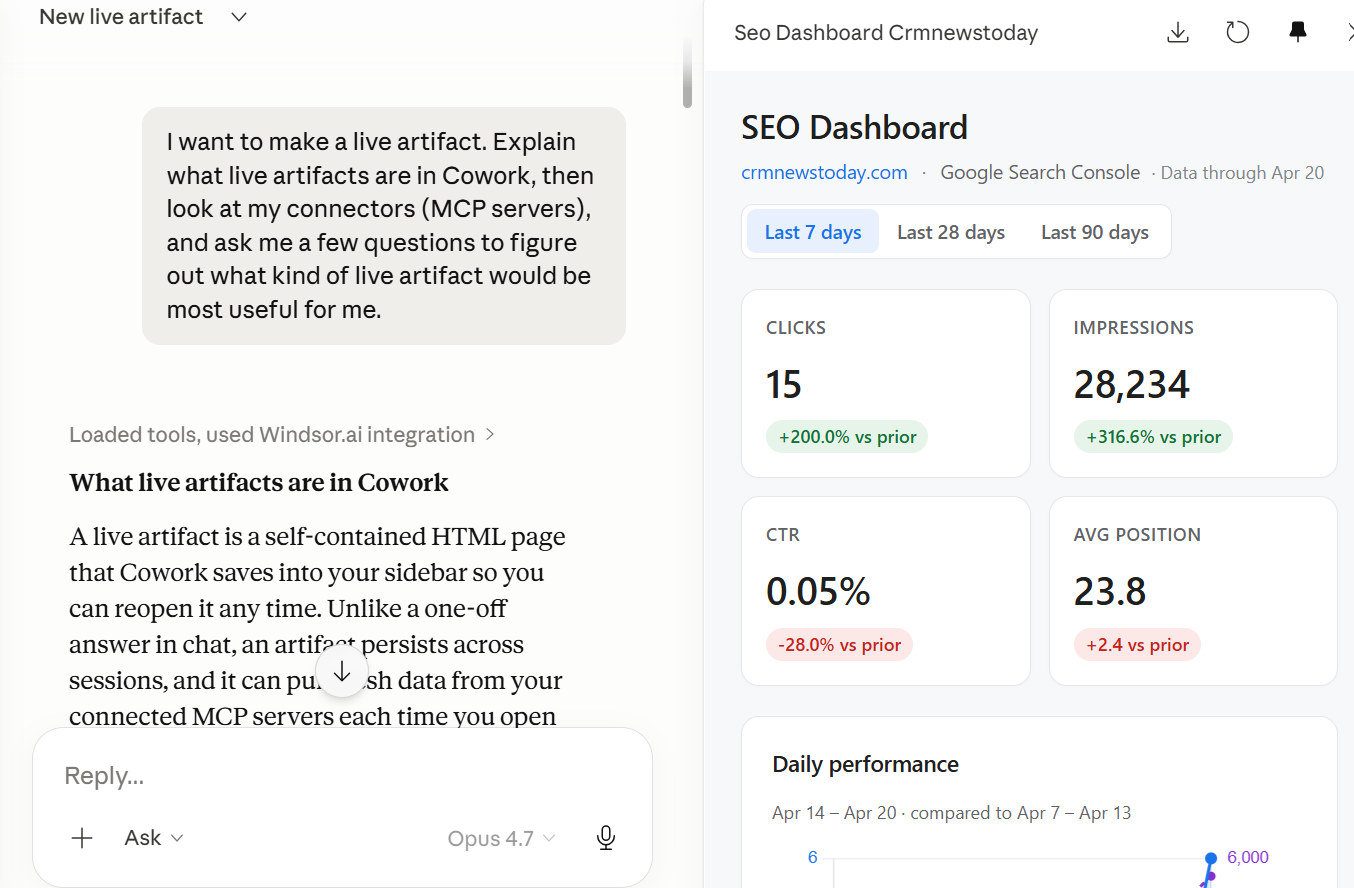The width and height of the screenshot is (1354, 888).
Task: Open the Windsor.ai integration tool details
Action: pos(283,434)
